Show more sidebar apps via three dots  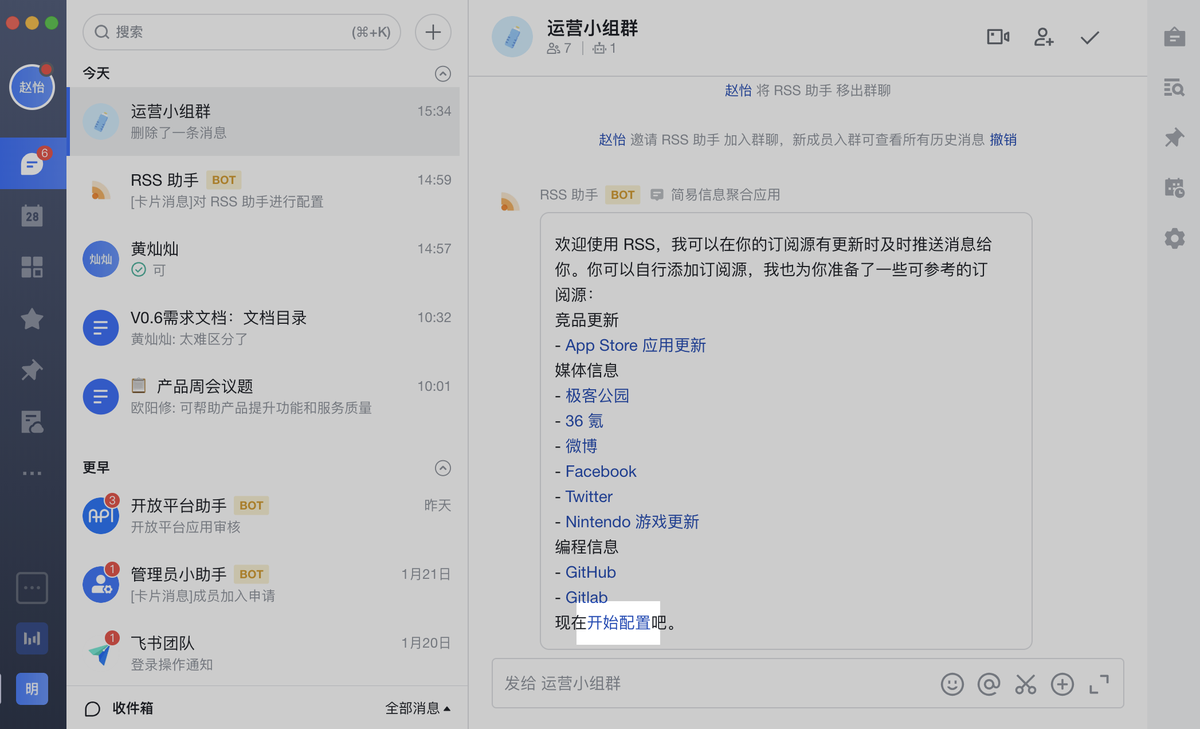tap(32, 473)
